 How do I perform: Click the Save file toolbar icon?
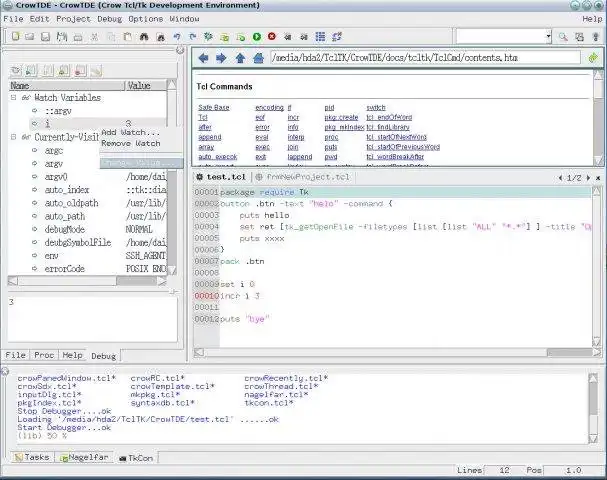(46, 37)
